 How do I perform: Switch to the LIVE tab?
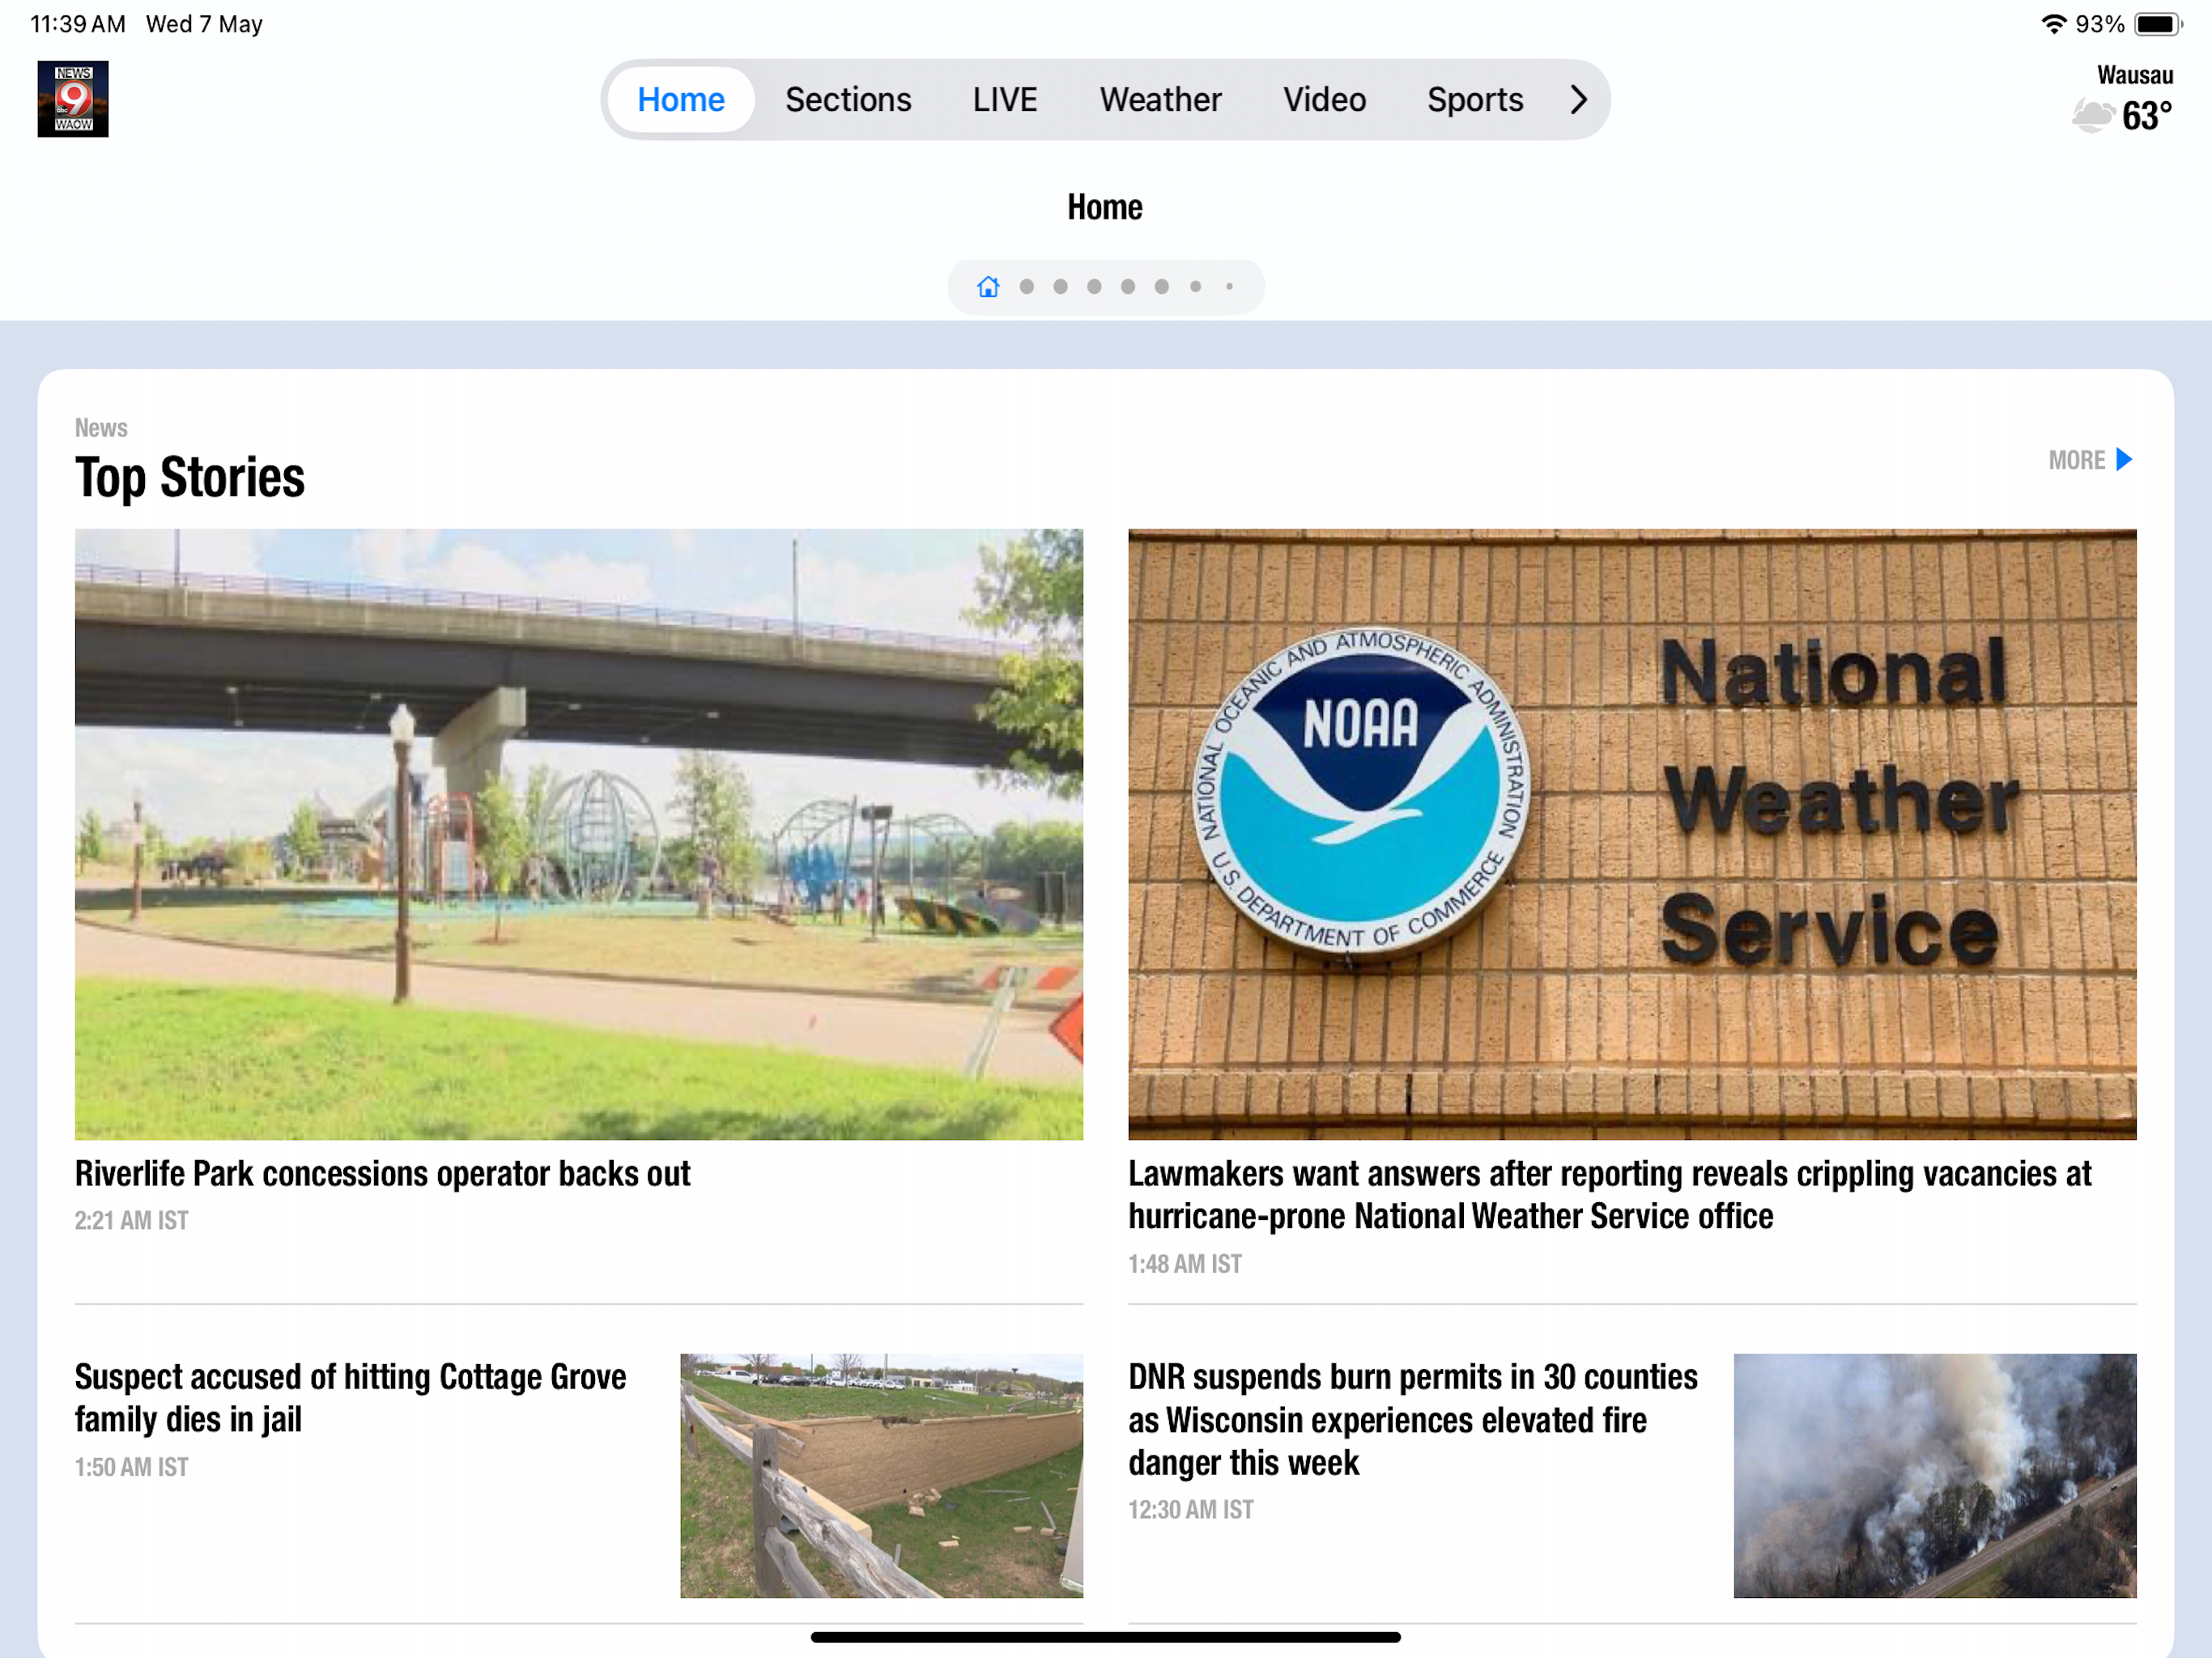tap(1004, 100)
